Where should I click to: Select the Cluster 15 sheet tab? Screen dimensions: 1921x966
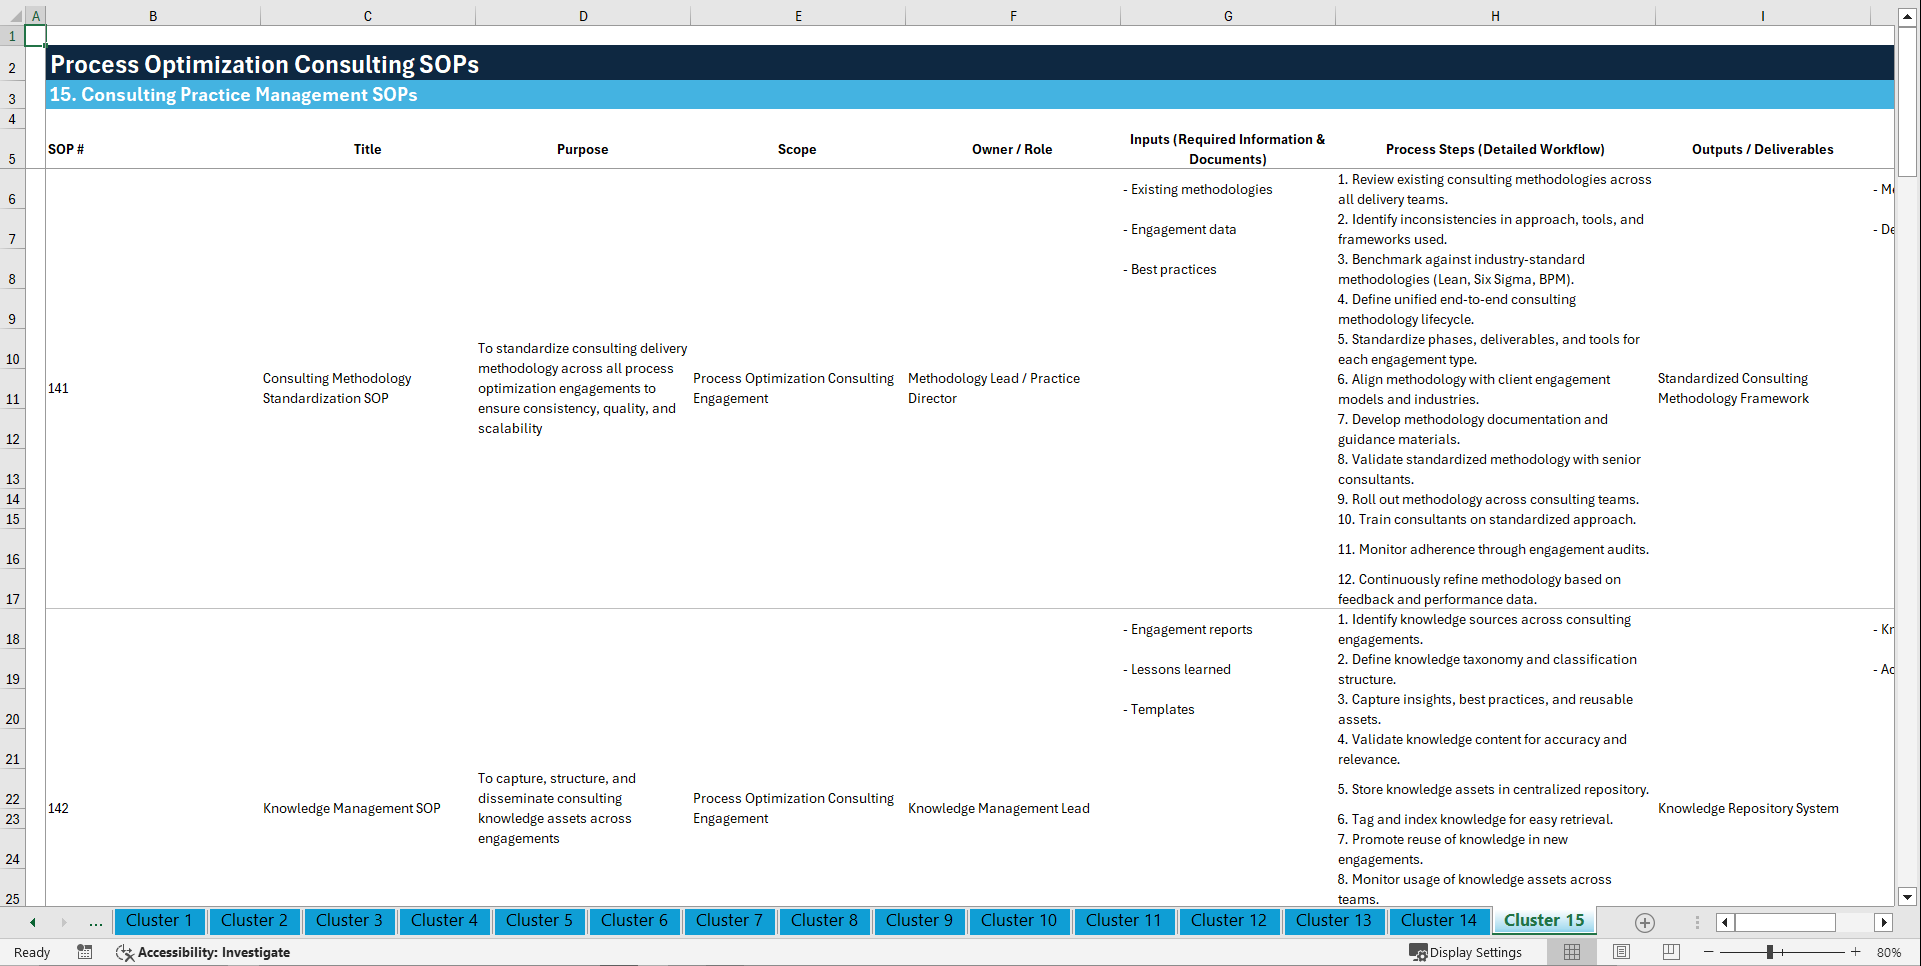point(1544,921)
